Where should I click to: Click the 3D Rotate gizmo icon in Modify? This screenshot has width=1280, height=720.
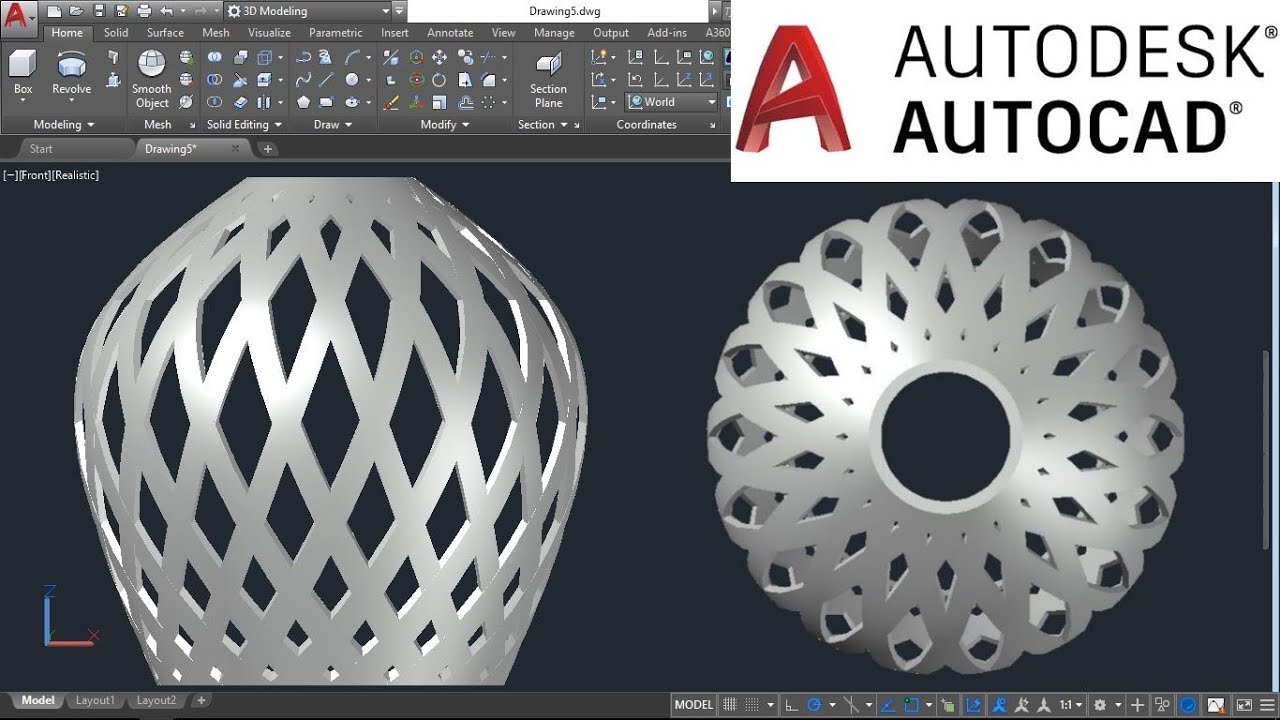coord(417,80)
